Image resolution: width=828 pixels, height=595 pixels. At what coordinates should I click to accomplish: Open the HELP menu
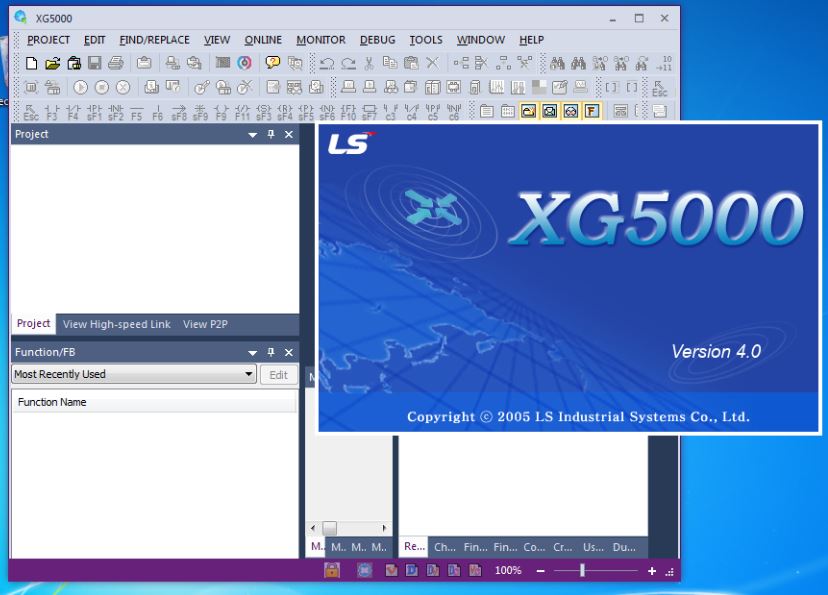(x=531, y=40)
